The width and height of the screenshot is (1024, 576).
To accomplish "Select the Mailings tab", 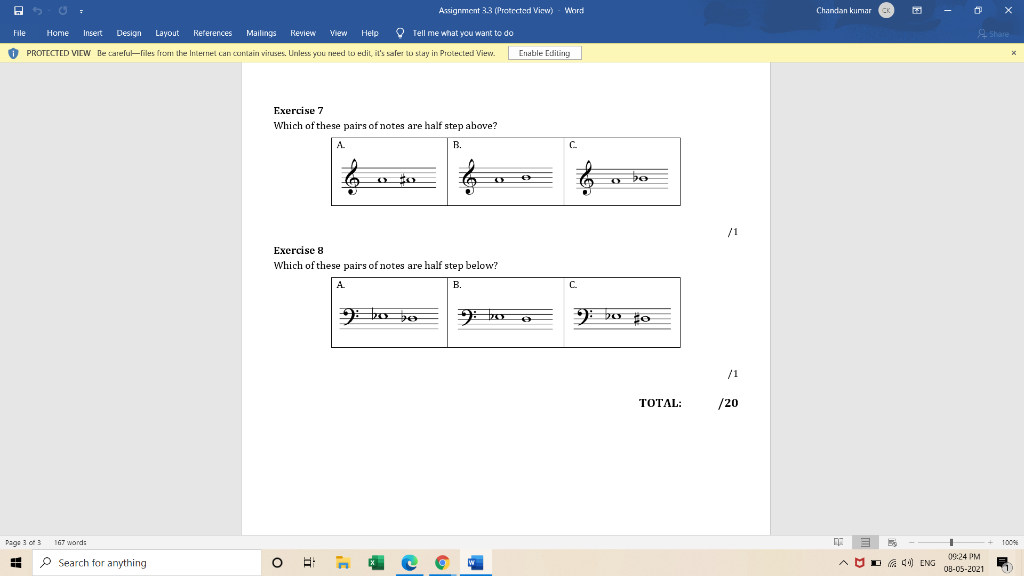I will (261, 33).
